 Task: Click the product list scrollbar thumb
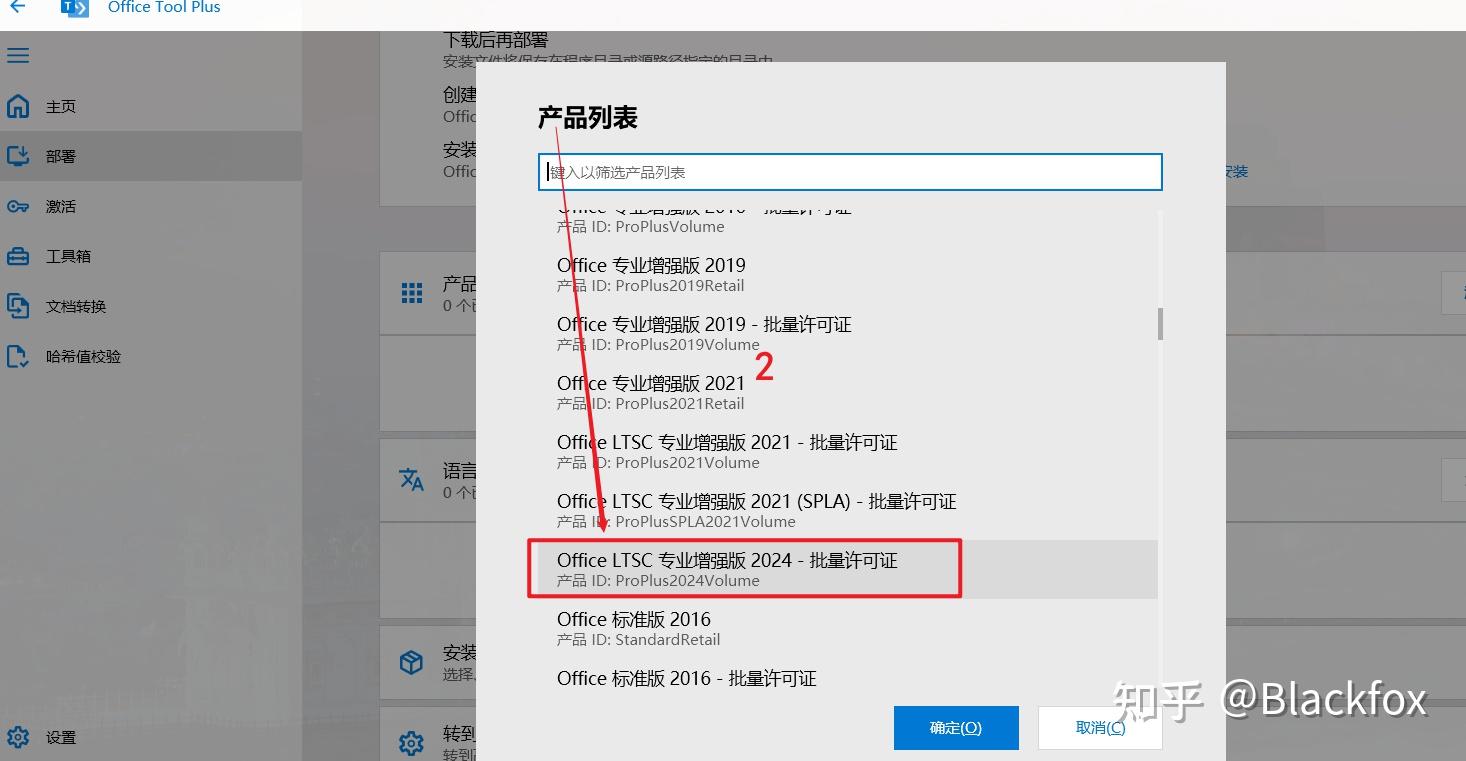point(1160,324)
